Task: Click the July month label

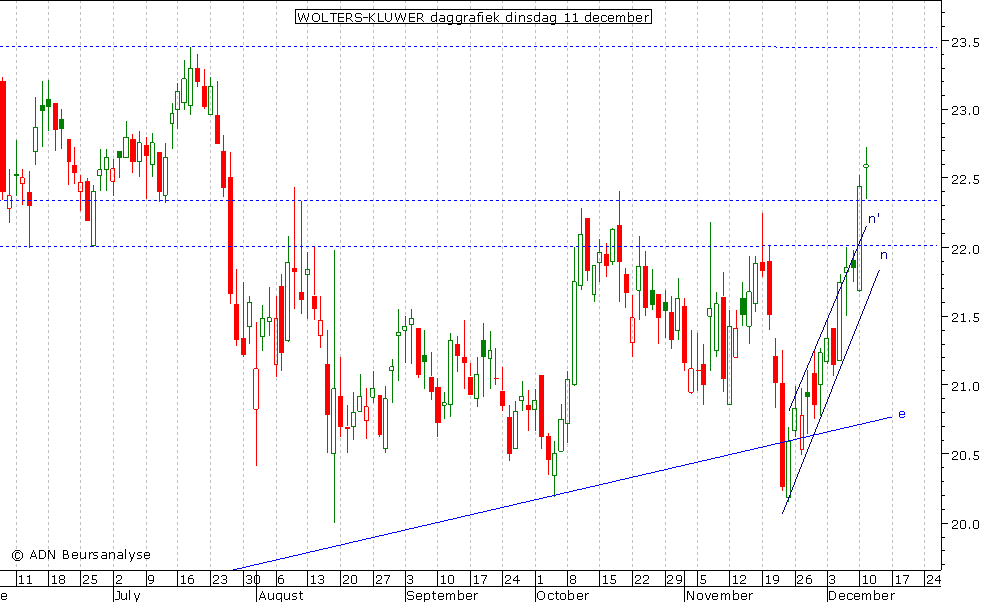Action: click(128, 595)
